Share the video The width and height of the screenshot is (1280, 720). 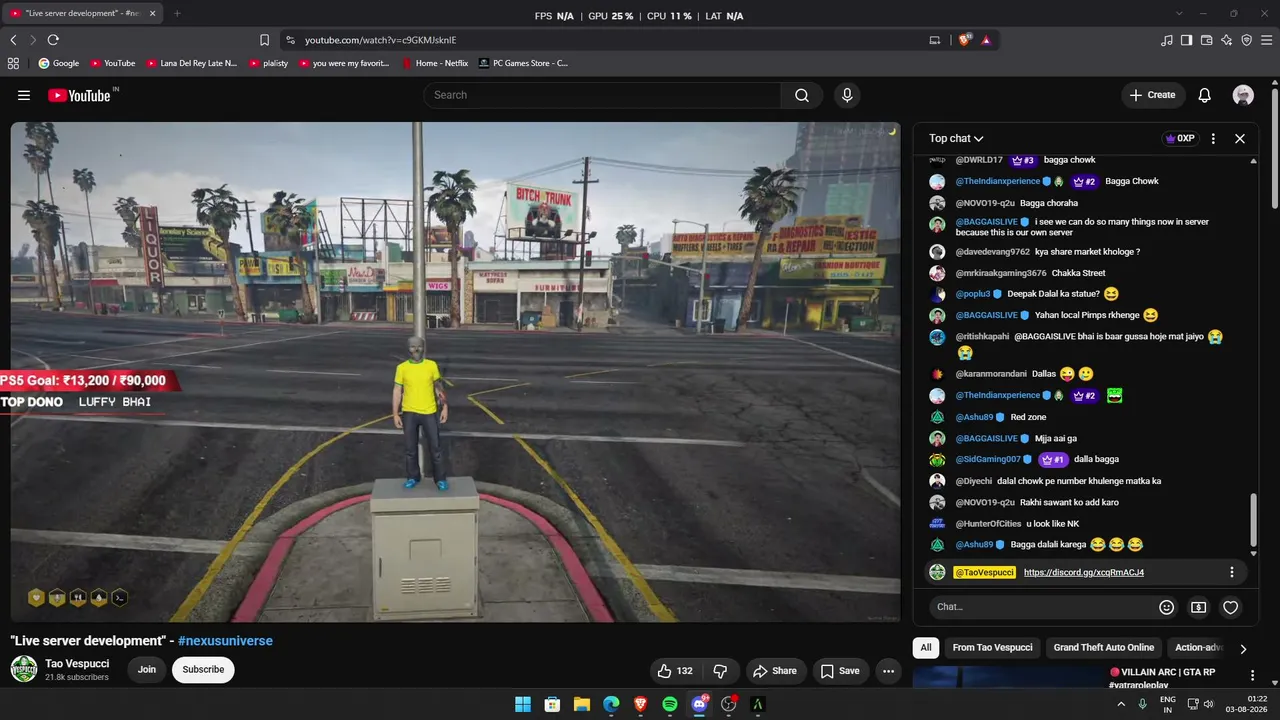coord(774,671)
